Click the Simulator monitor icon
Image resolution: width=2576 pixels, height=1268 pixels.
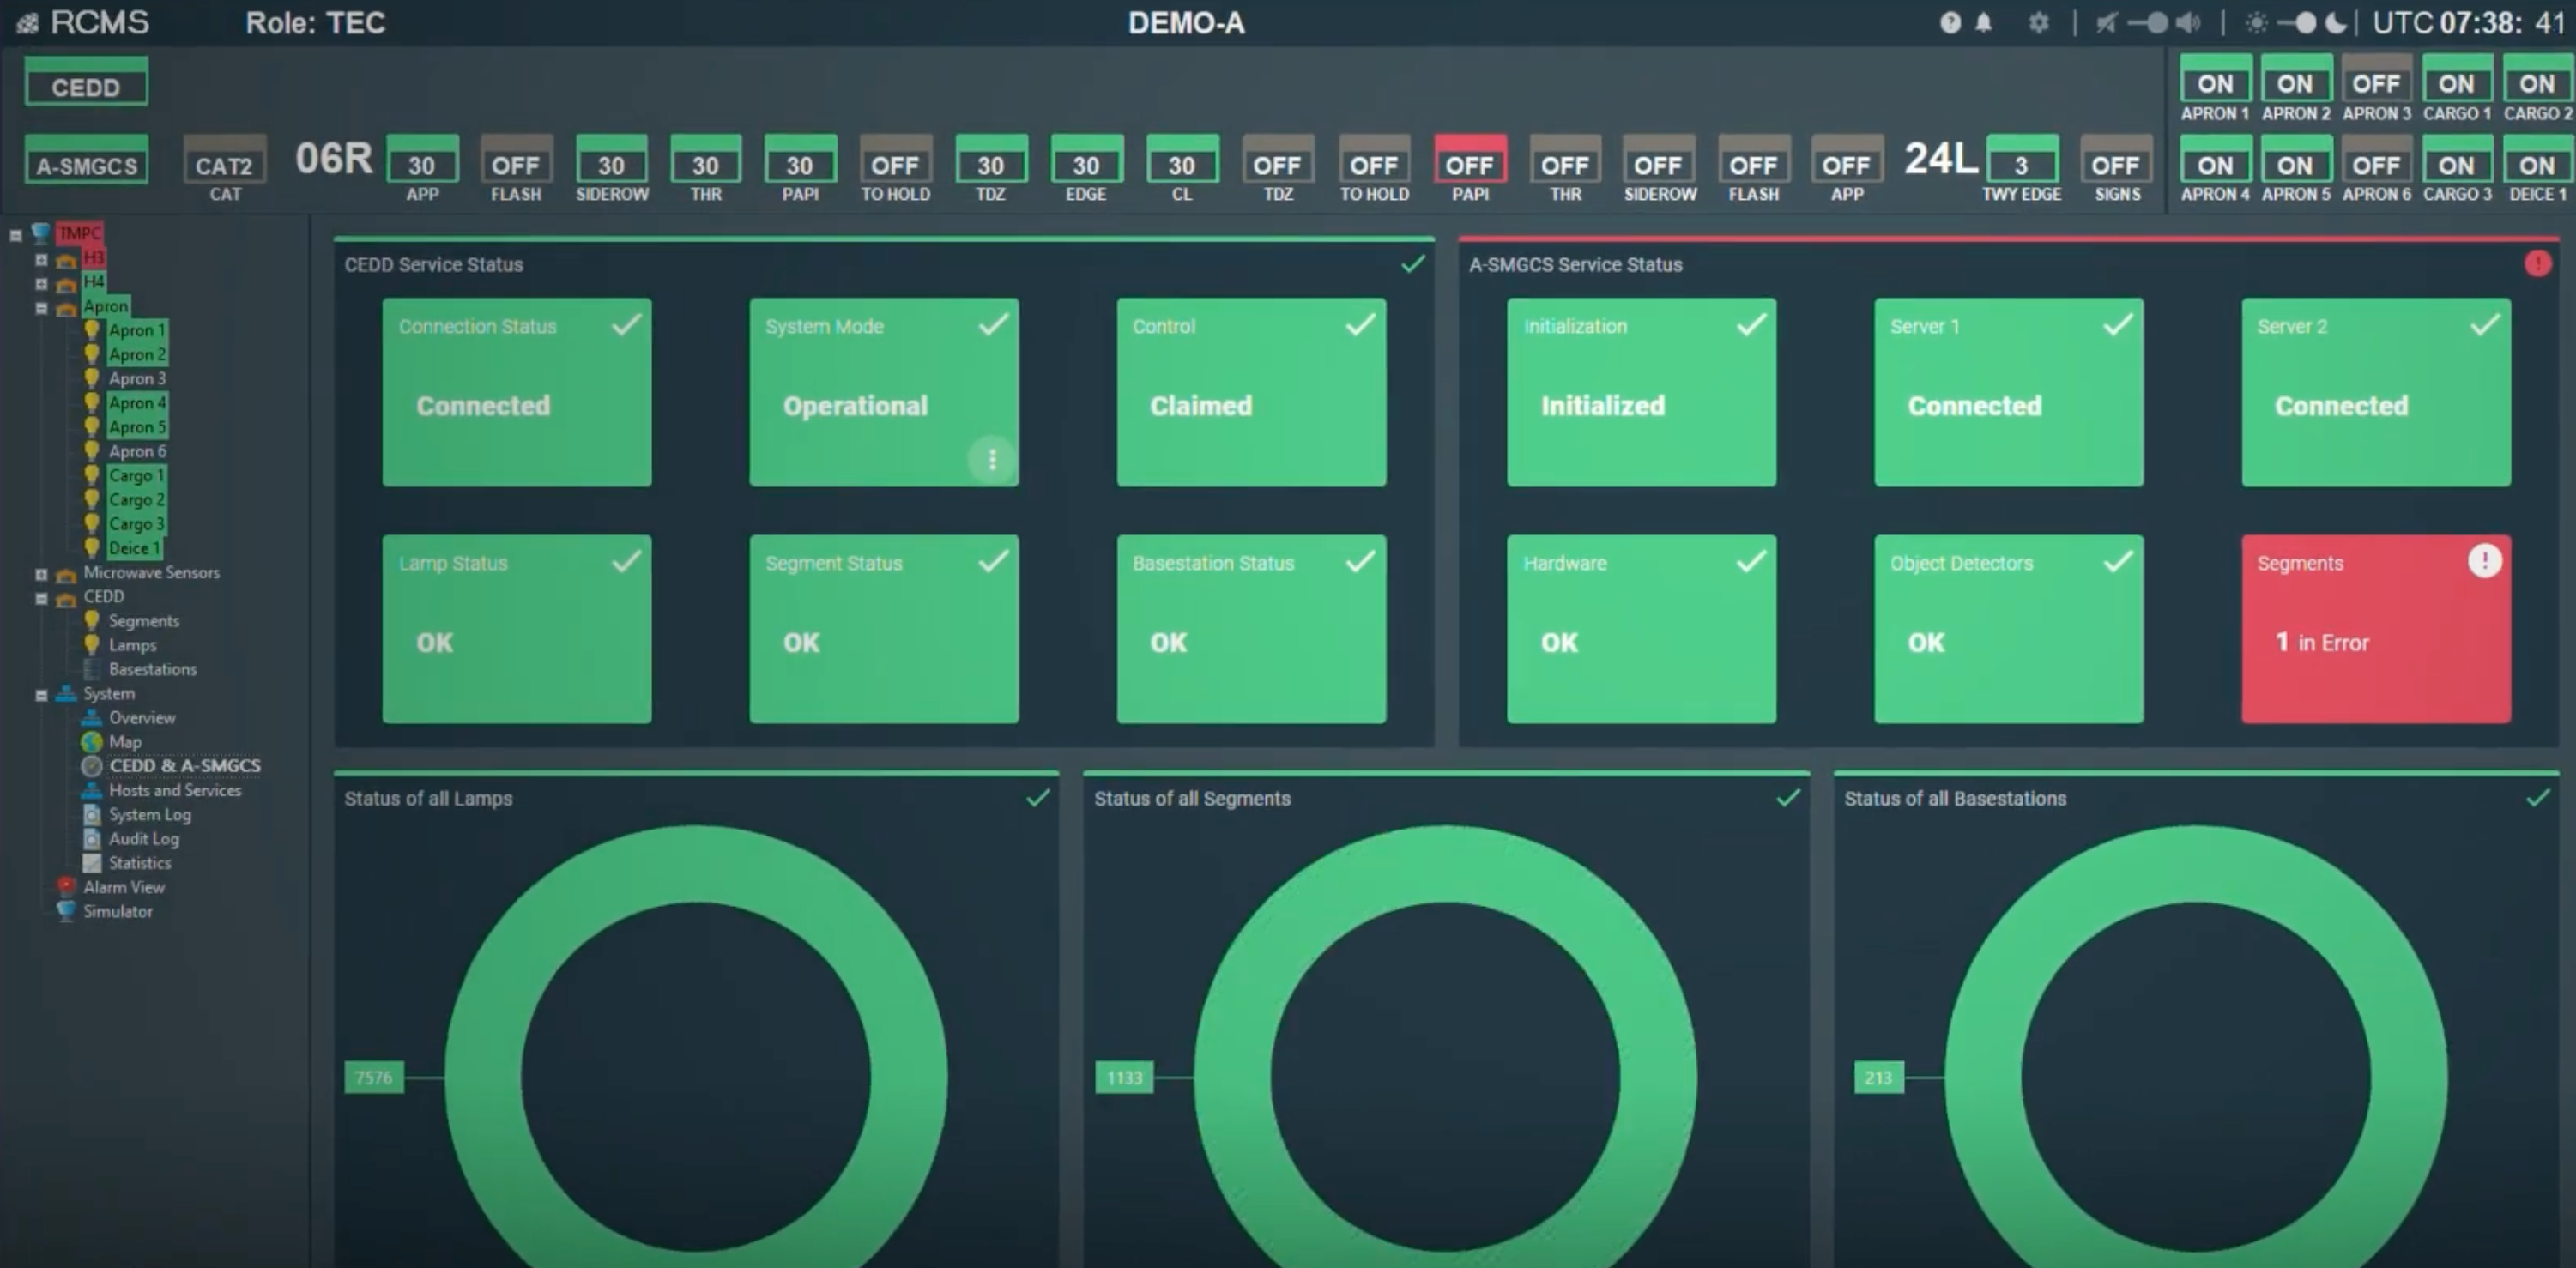point(66,911)
